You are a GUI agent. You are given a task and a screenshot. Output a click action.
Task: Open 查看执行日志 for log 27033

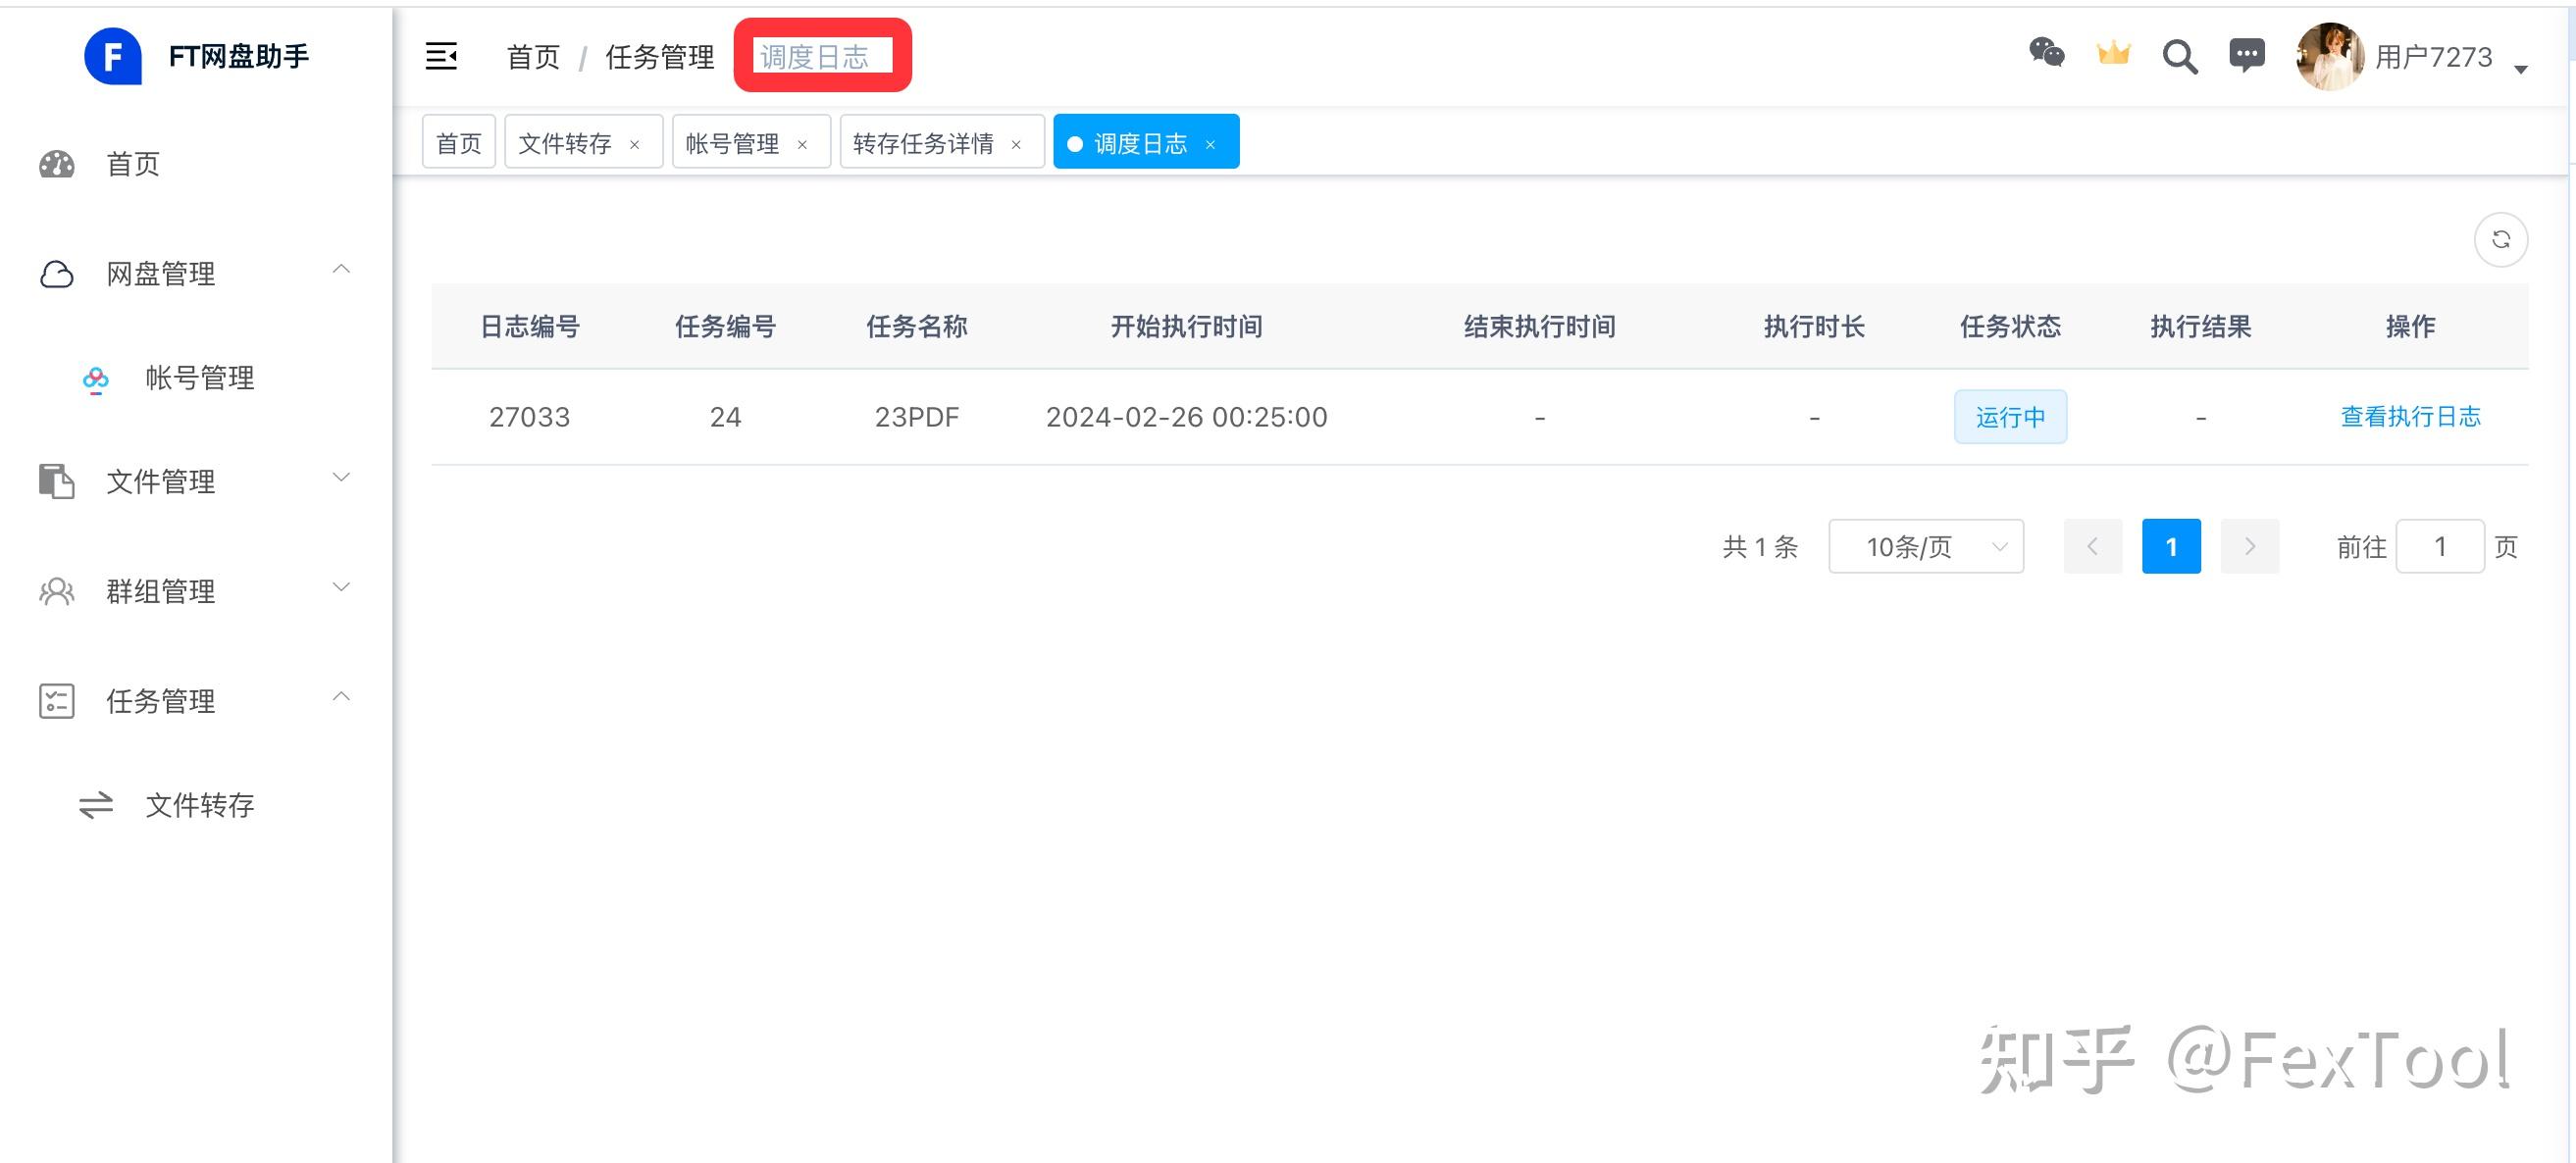click(2410, 416)
